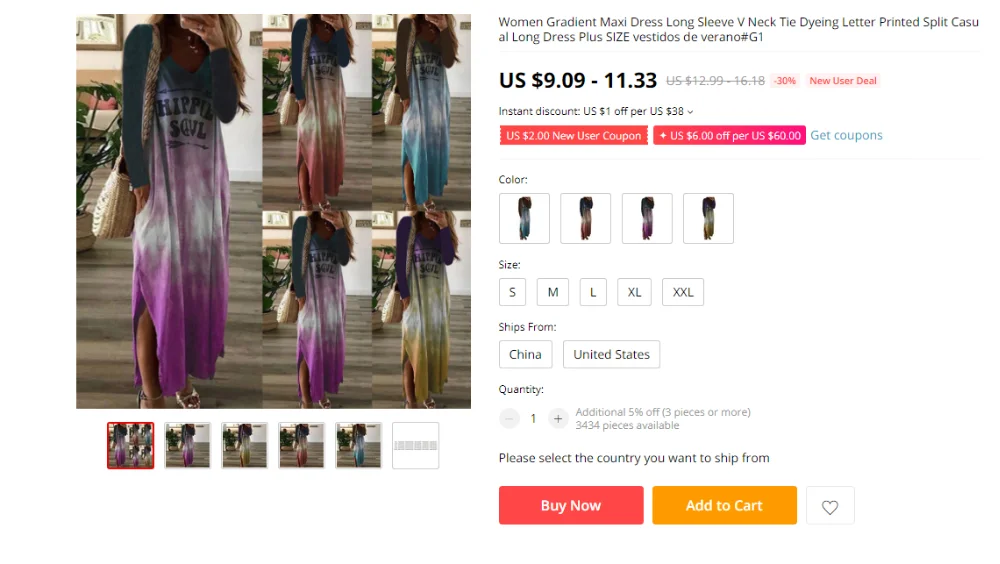Click the Add to Cart button
This screenshot has height=564, width=1000.
[x=724, y=505]
